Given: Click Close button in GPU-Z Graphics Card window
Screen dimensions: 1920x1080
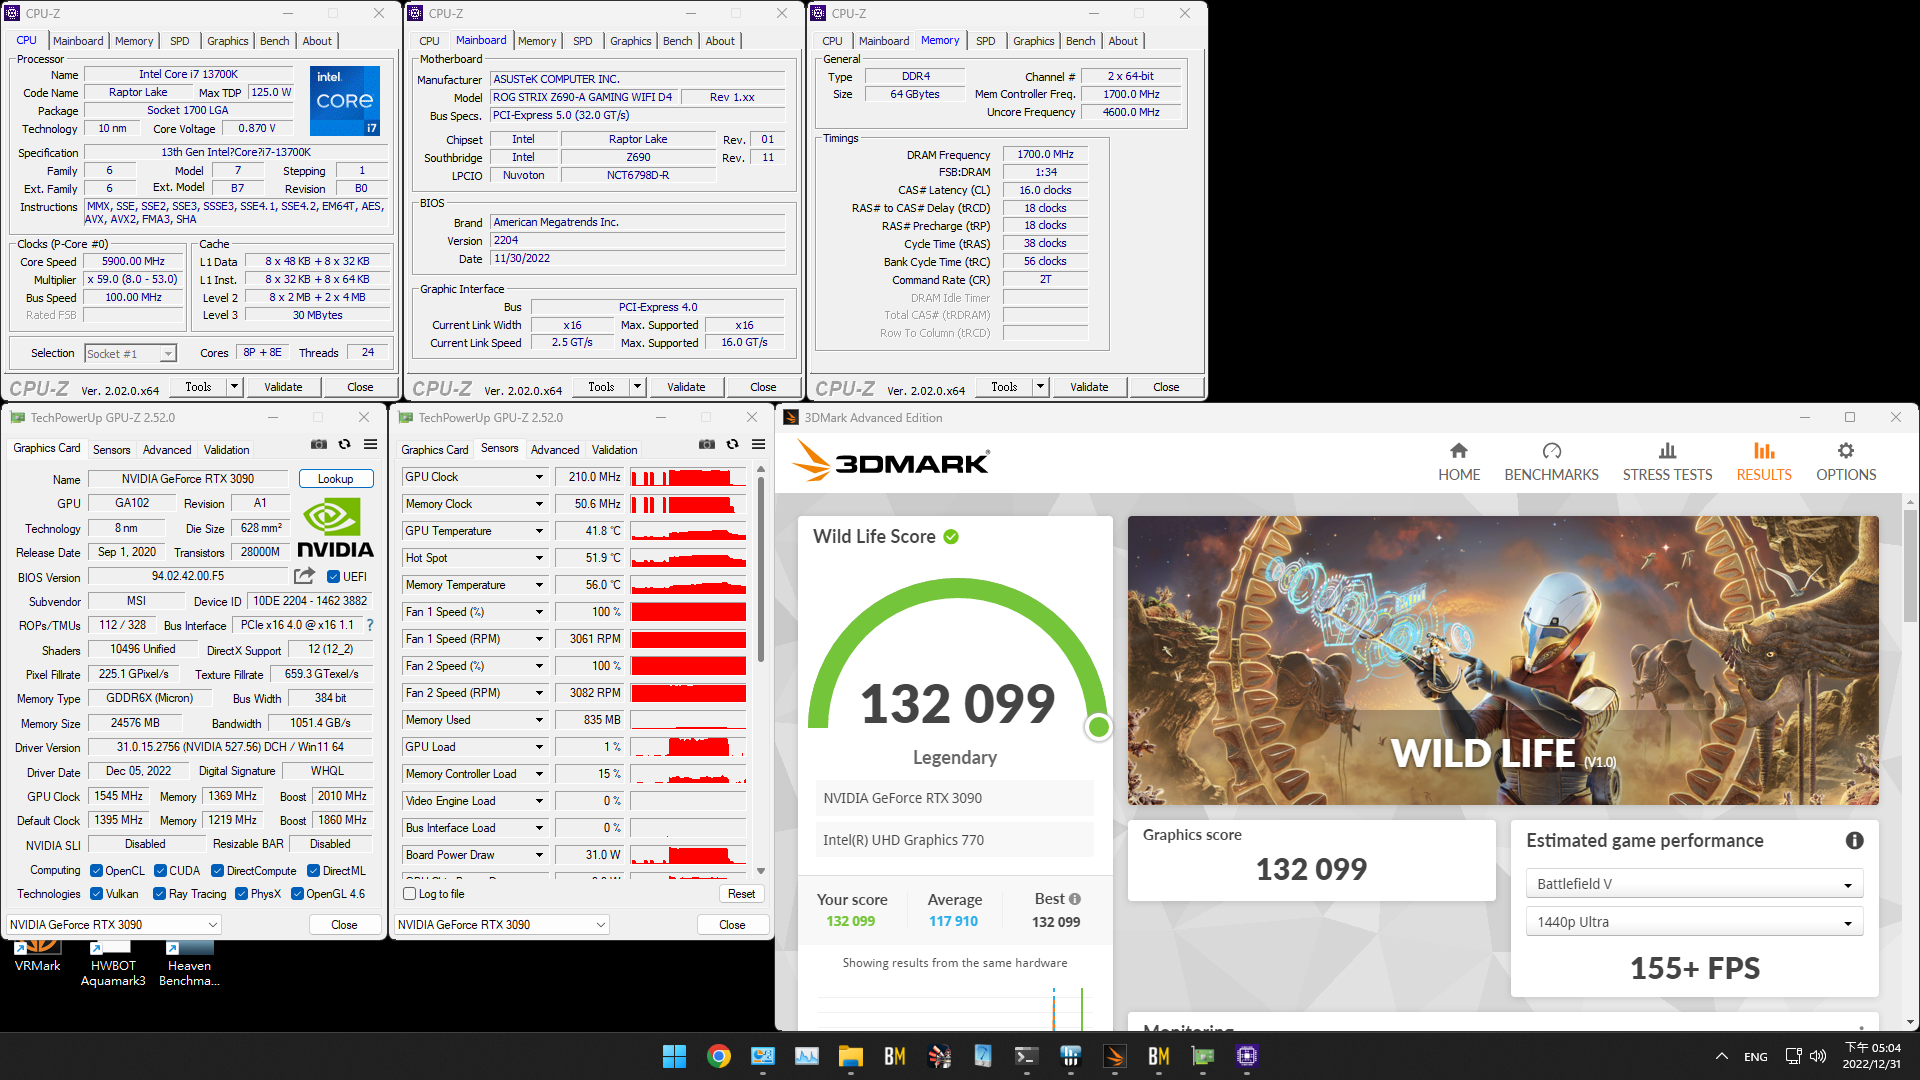Looking at the screenshot, I should [x=344, y=925].
